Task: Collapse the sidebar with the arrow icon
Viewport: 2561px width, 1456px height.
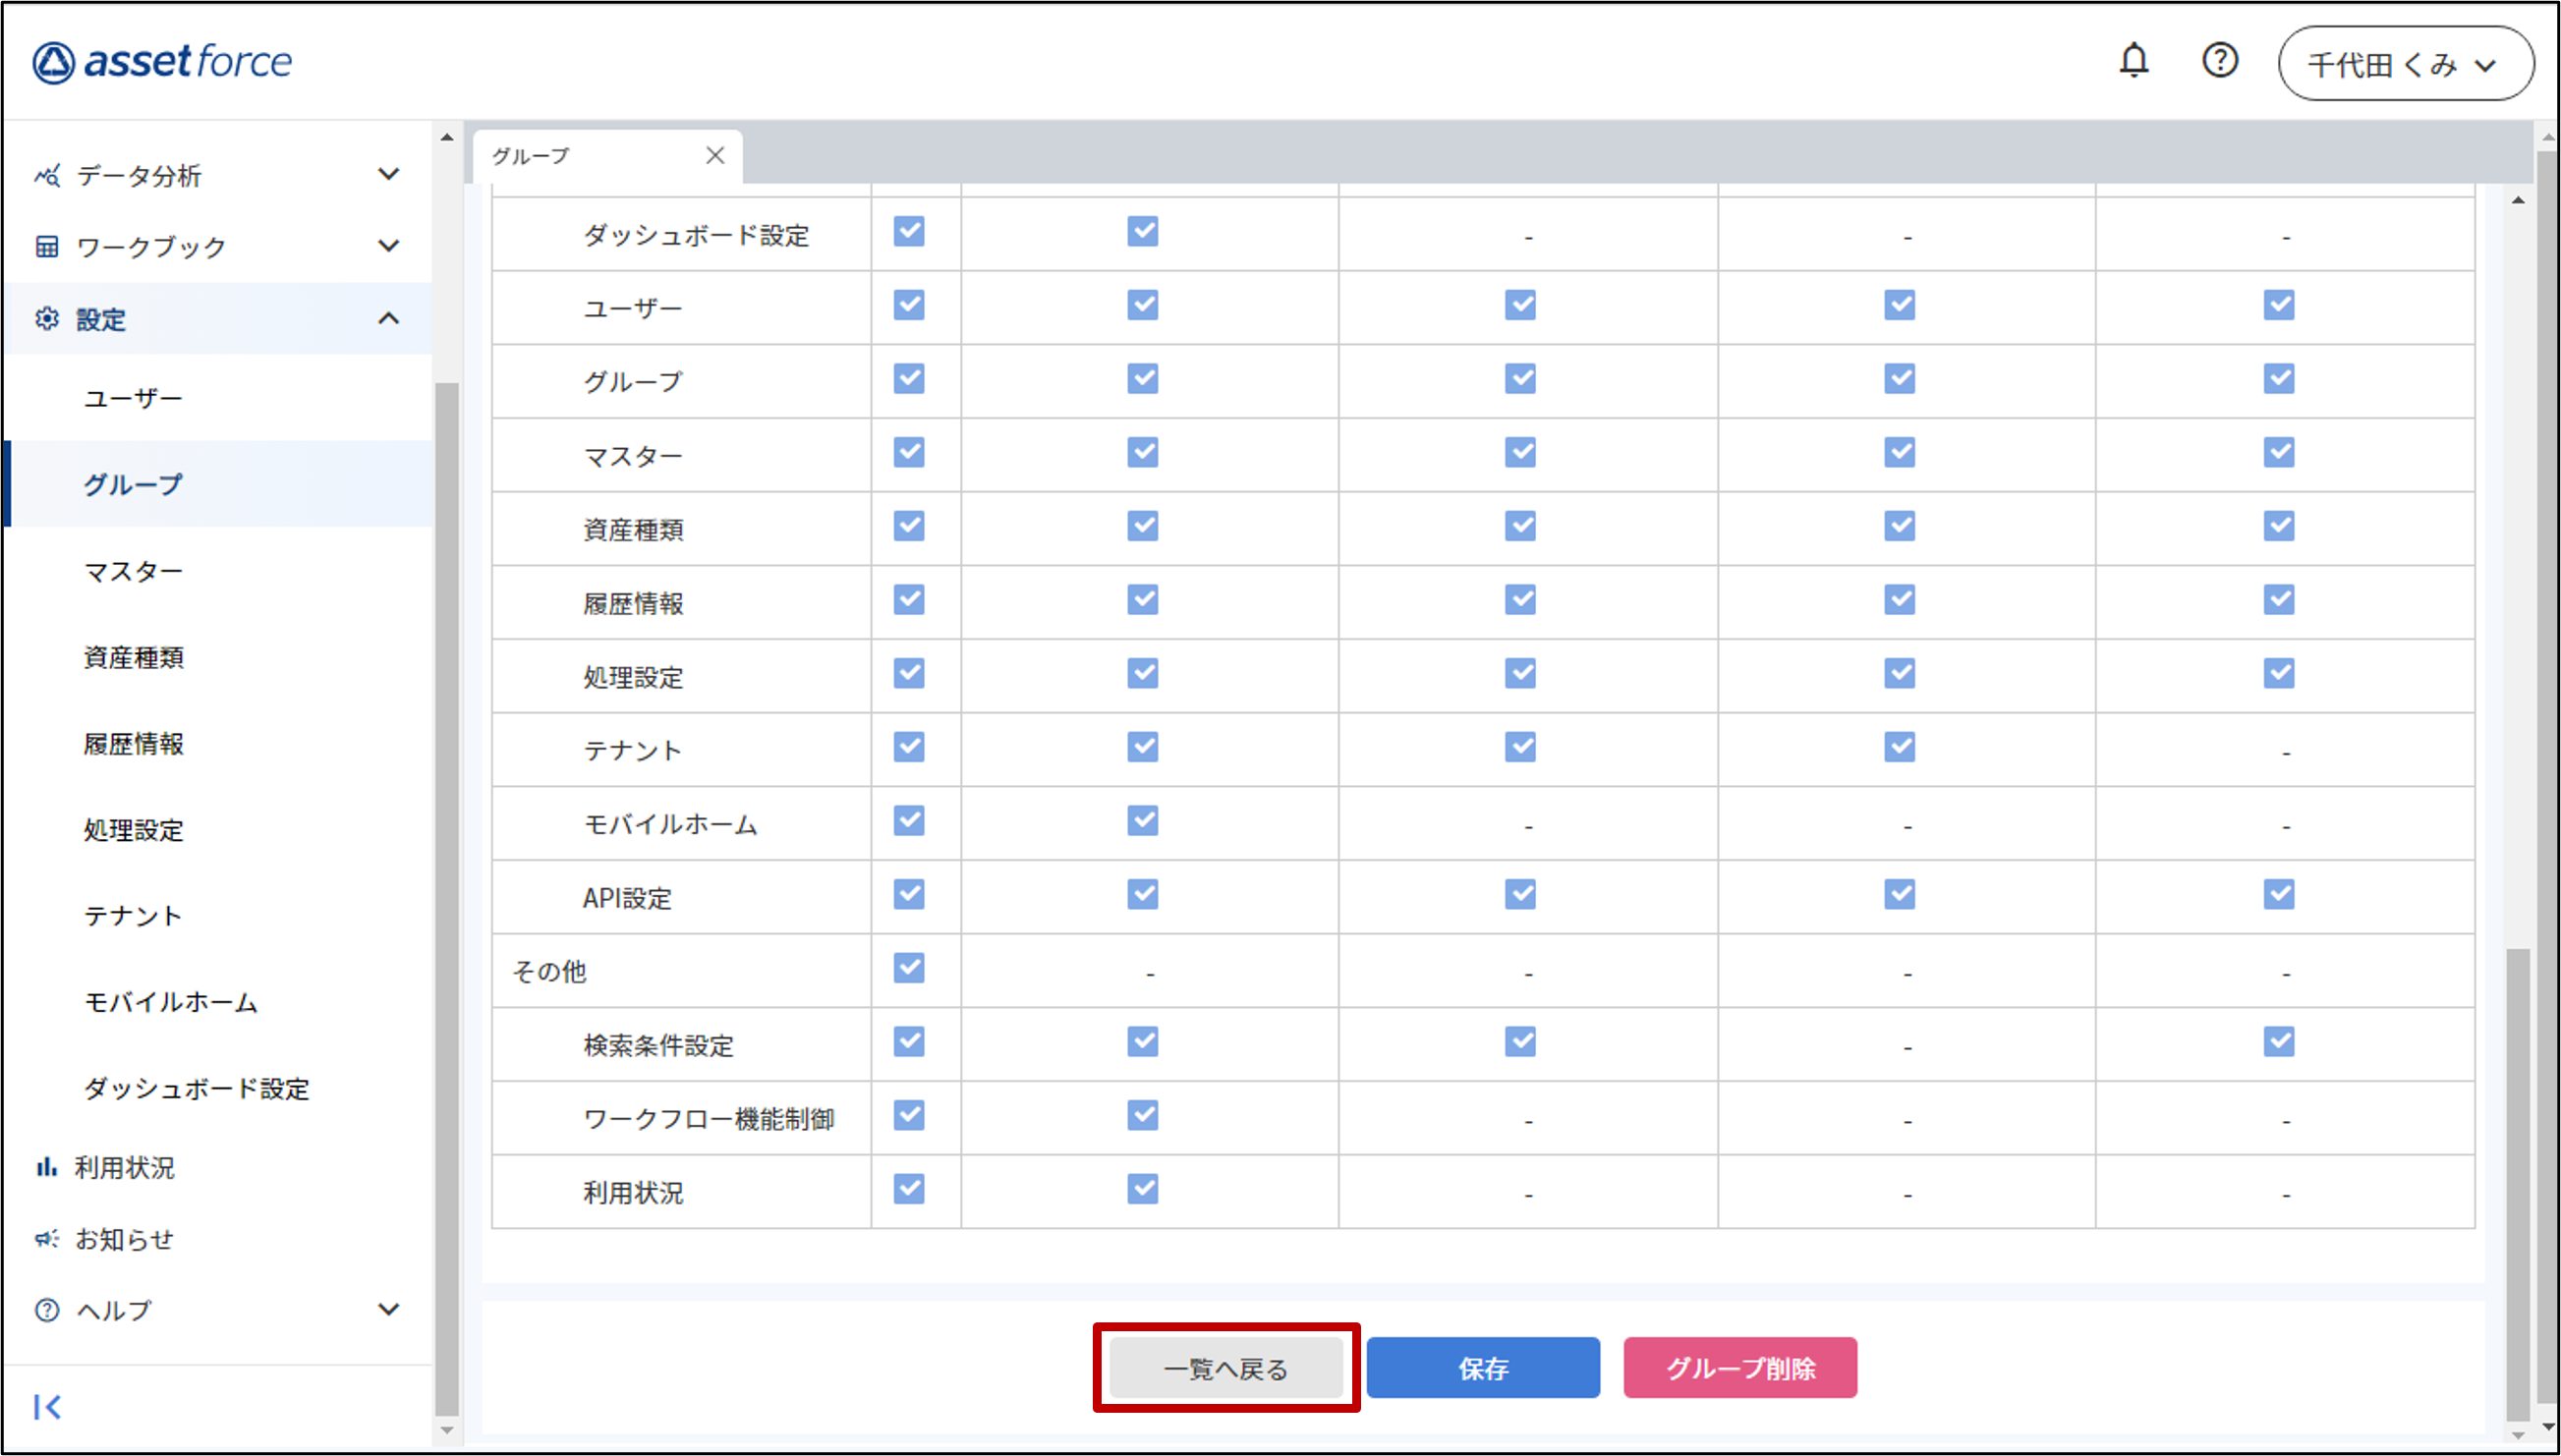Action: click(47, 1407)
